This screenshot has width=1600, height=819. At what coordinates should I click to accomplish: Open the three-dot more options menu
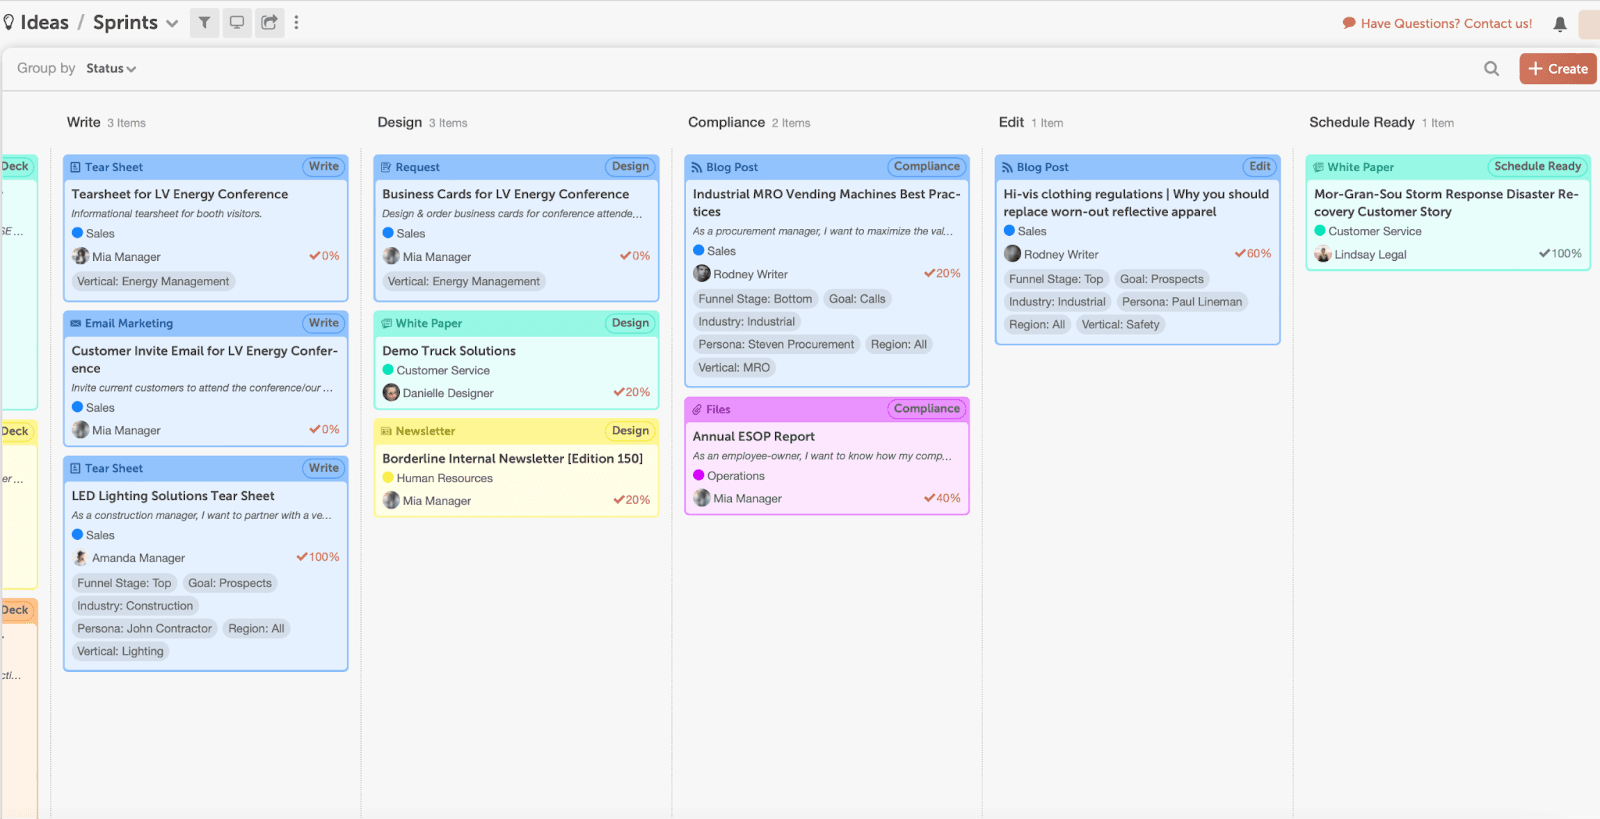pos(296,22)
